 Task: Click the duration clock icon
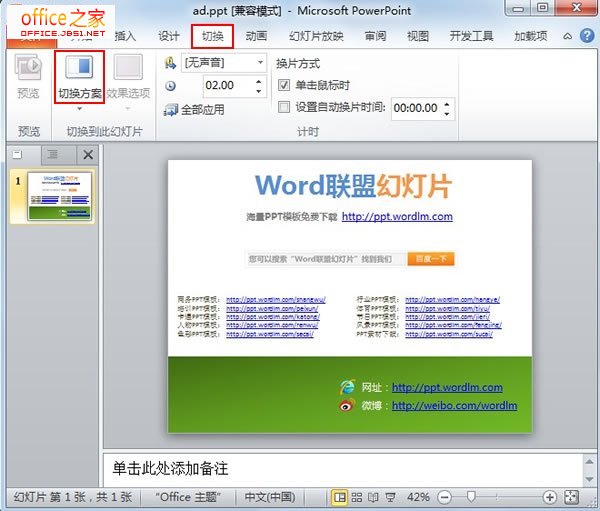point(170,86)
